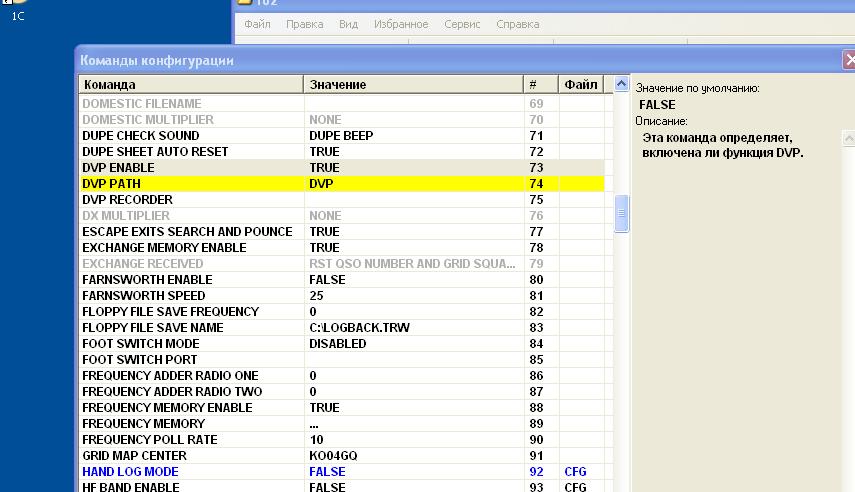The width and height of the screenshot is (855, 492).
Task: Click the command list scrollbar up arrow
Action: coord(621,85)
